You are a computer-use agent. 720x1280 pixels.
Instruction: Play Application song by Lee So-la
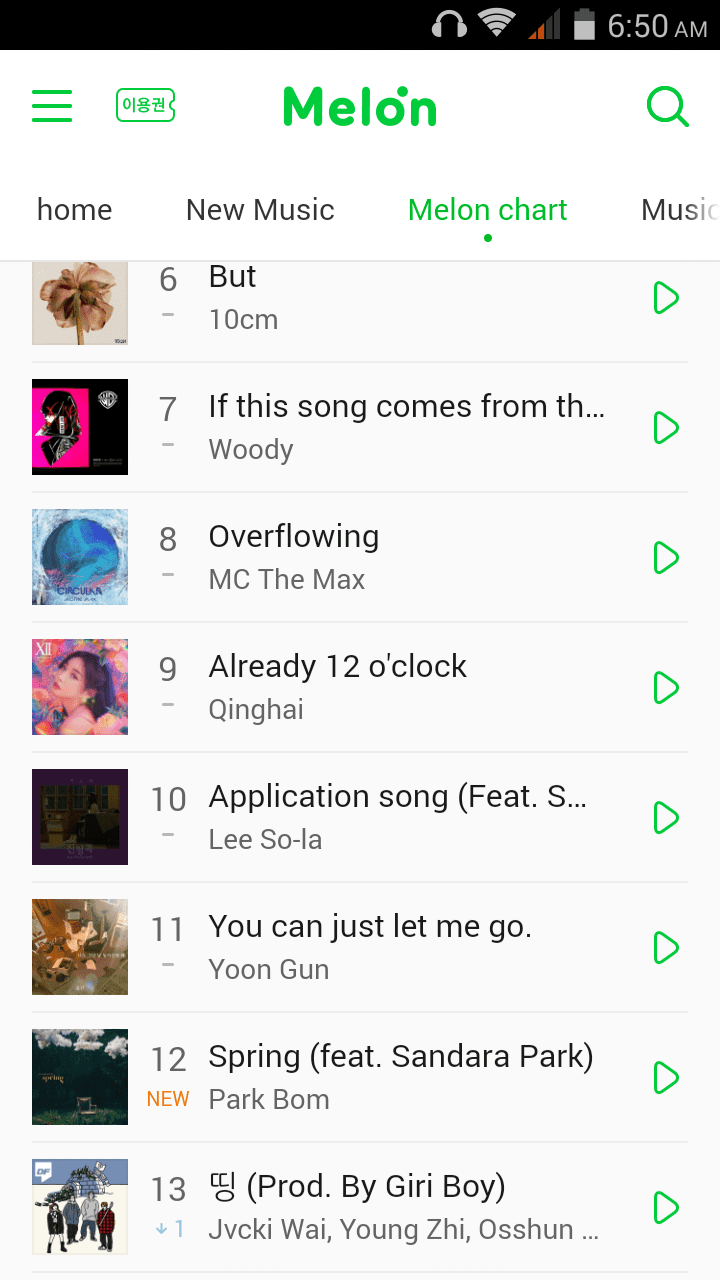click(x=666, y=818)
